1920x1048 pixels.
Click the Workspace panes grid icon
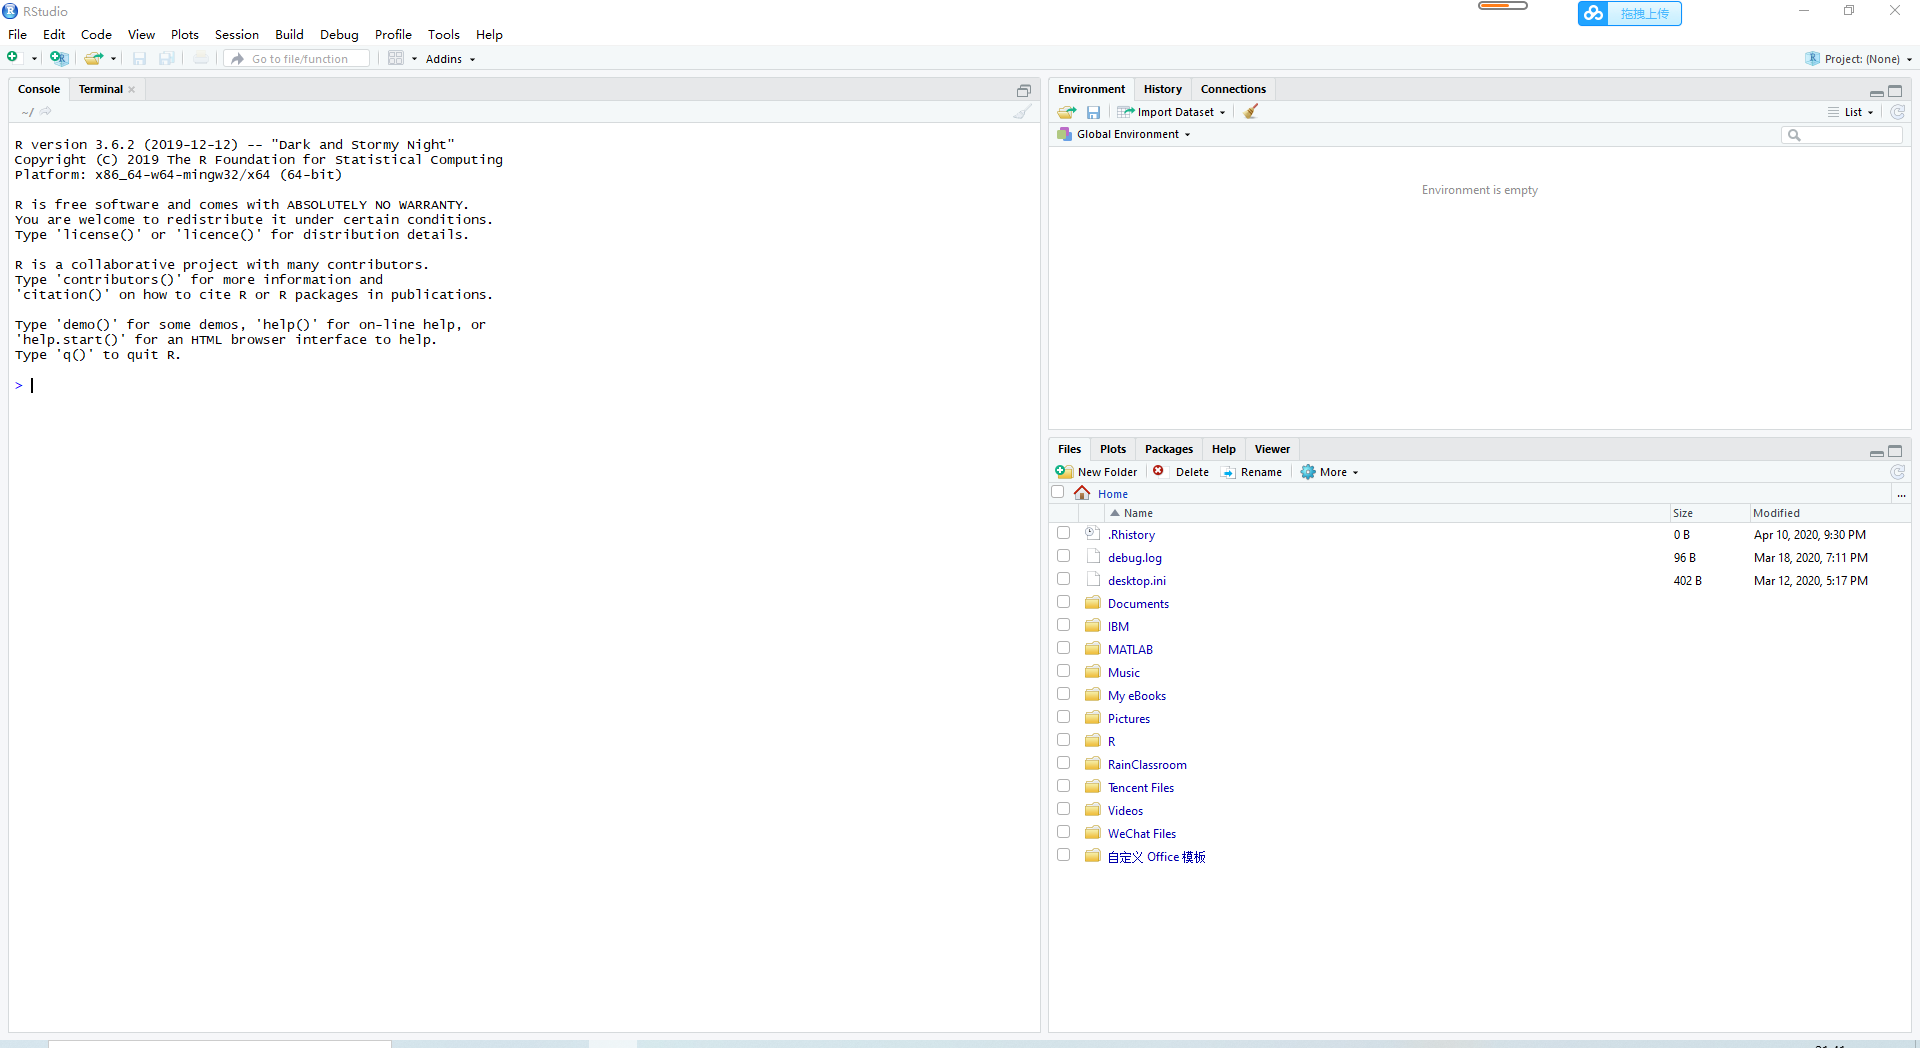point(396,58)
